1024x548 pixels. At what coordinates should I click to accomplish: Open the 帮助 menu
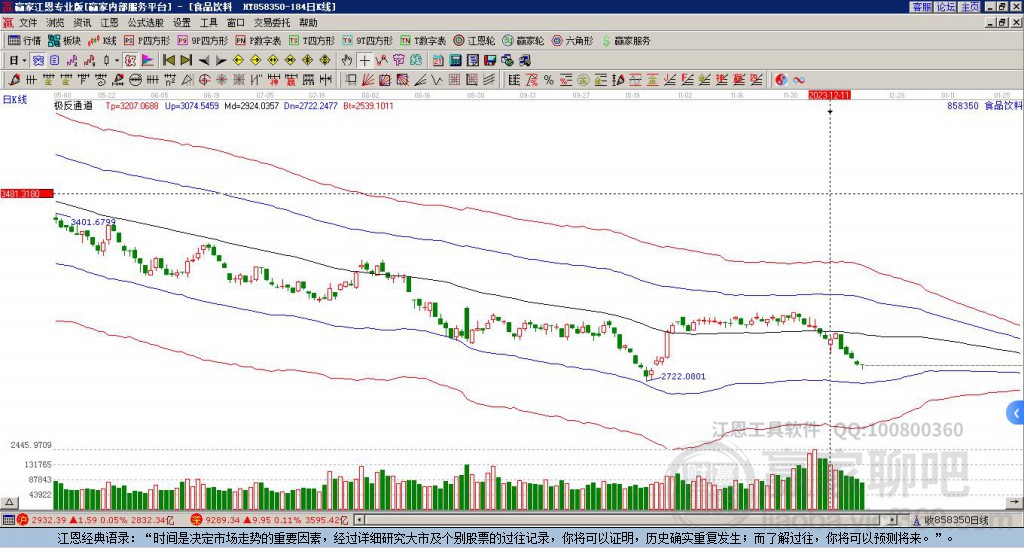click(308, 23)
